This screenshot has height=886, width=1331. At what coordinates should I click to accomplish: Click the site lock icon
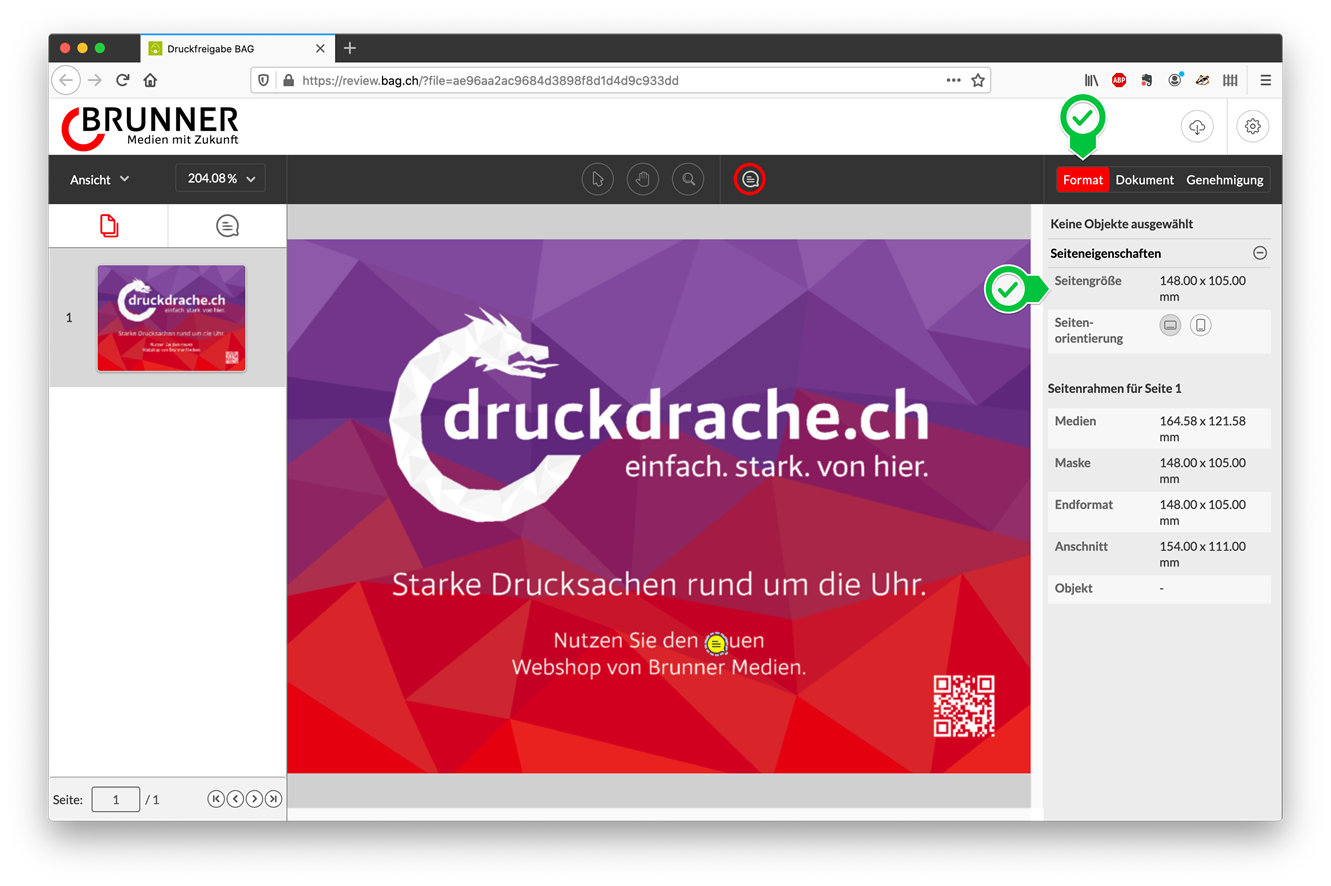tap(288, 80)
